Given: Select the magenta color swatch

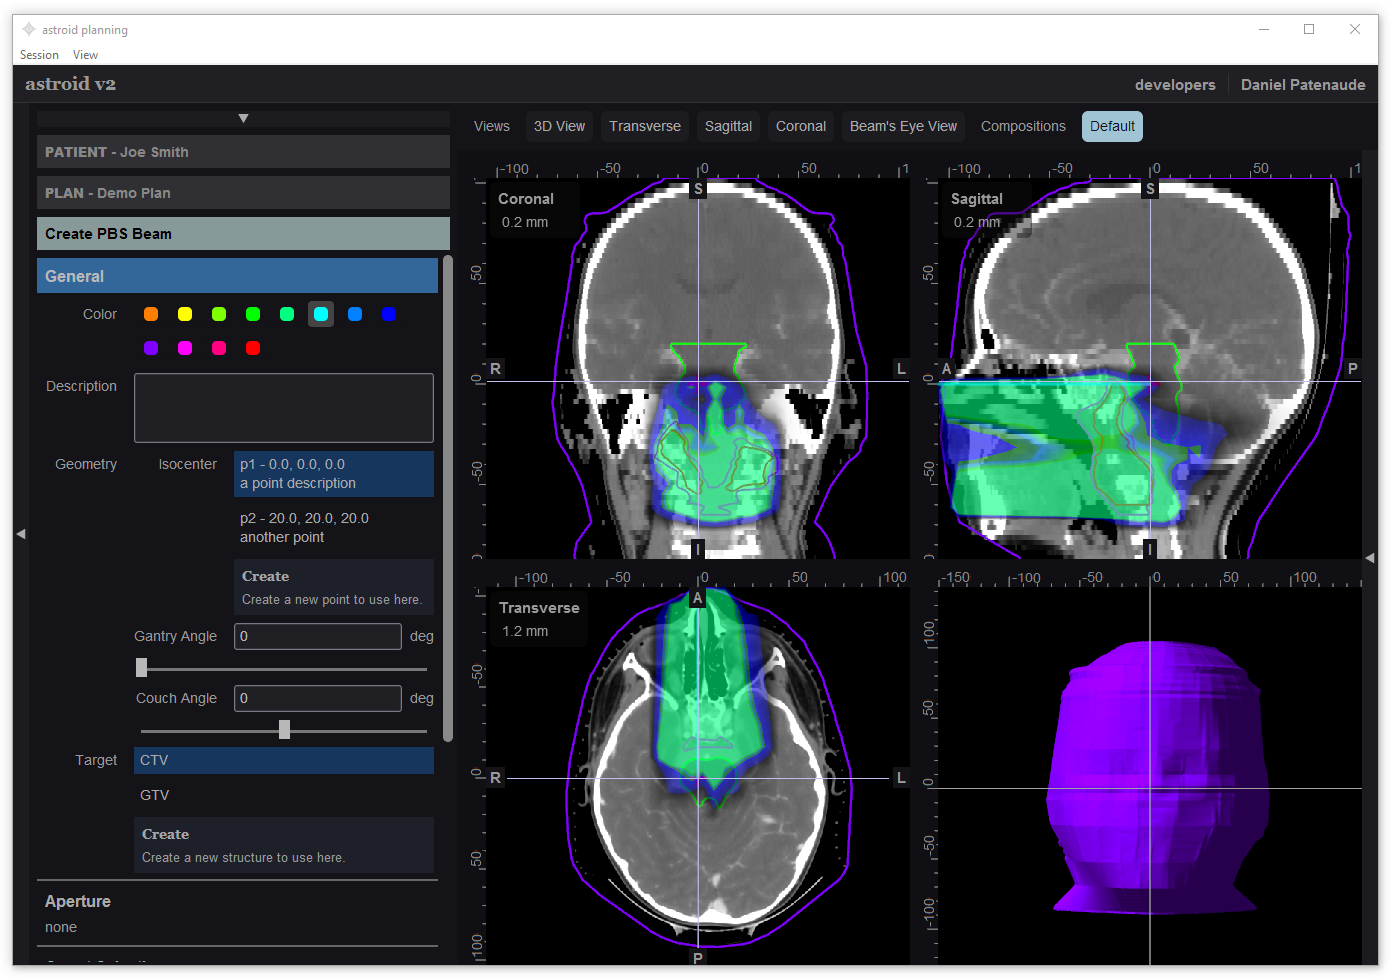Looking at the screenshot, I should (185, 348).
